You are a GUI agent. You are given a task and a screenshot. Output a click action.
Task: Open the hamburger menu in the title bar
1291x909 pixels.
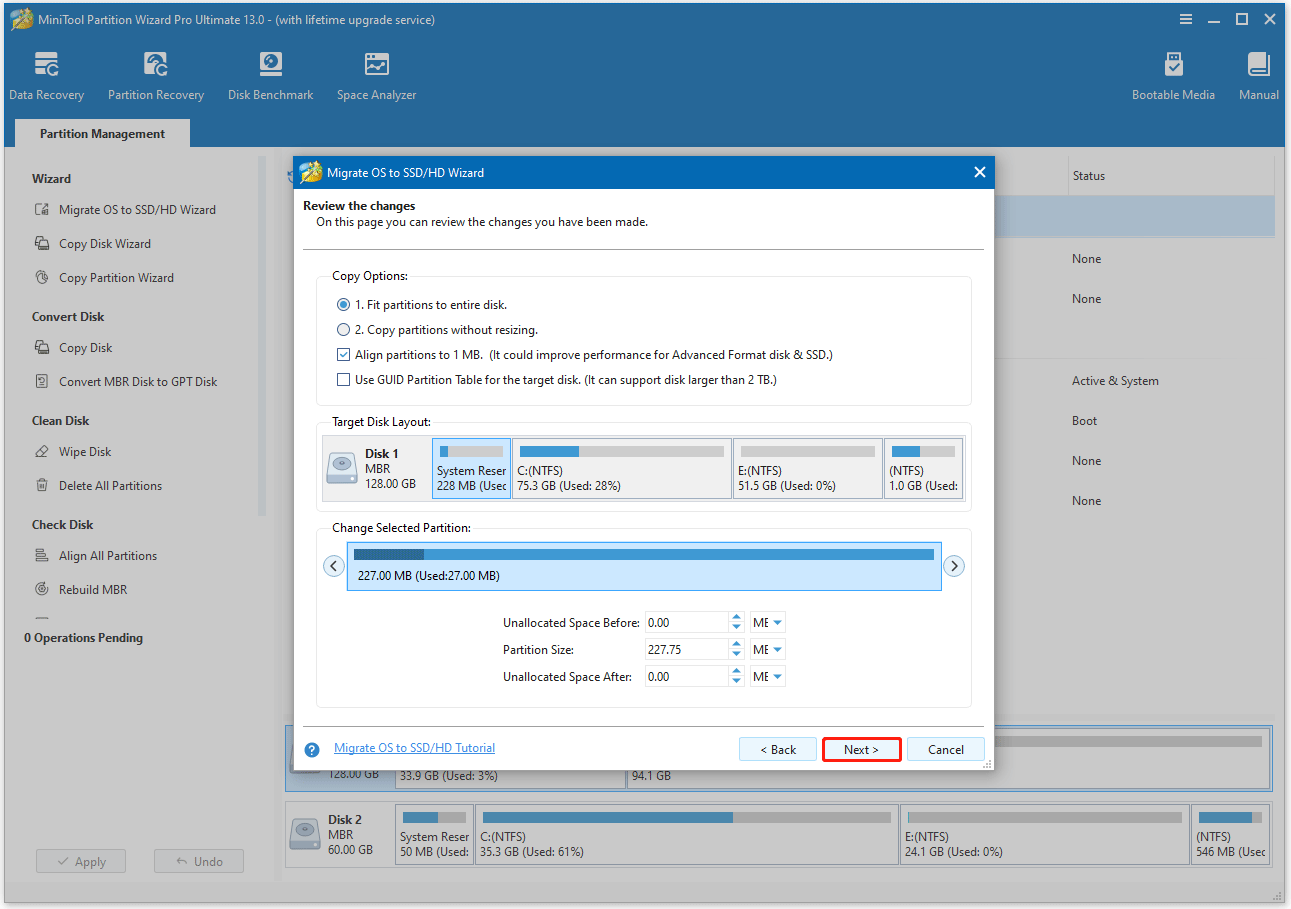tap(1185, 18)
